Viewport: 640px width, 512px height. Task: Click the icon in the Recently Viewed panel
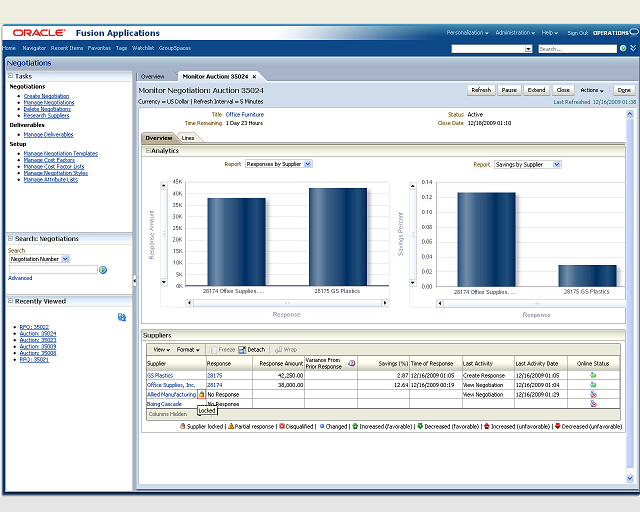[122, 317]
